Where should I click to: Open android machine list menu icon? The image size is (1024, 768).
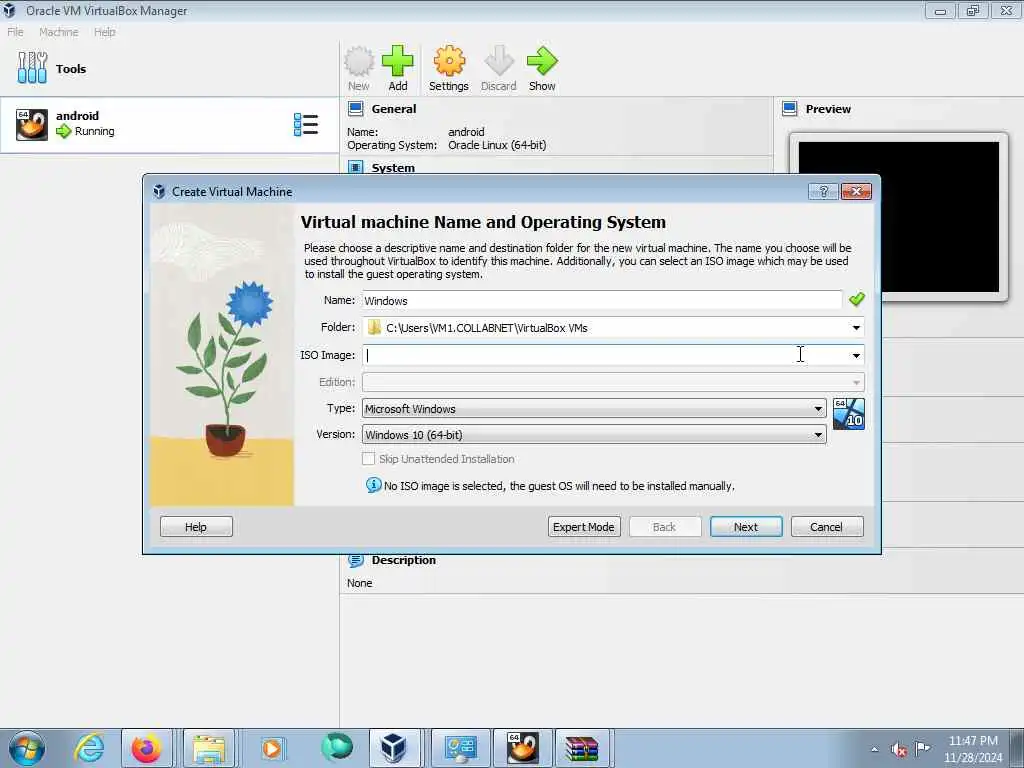pos(306,125)
